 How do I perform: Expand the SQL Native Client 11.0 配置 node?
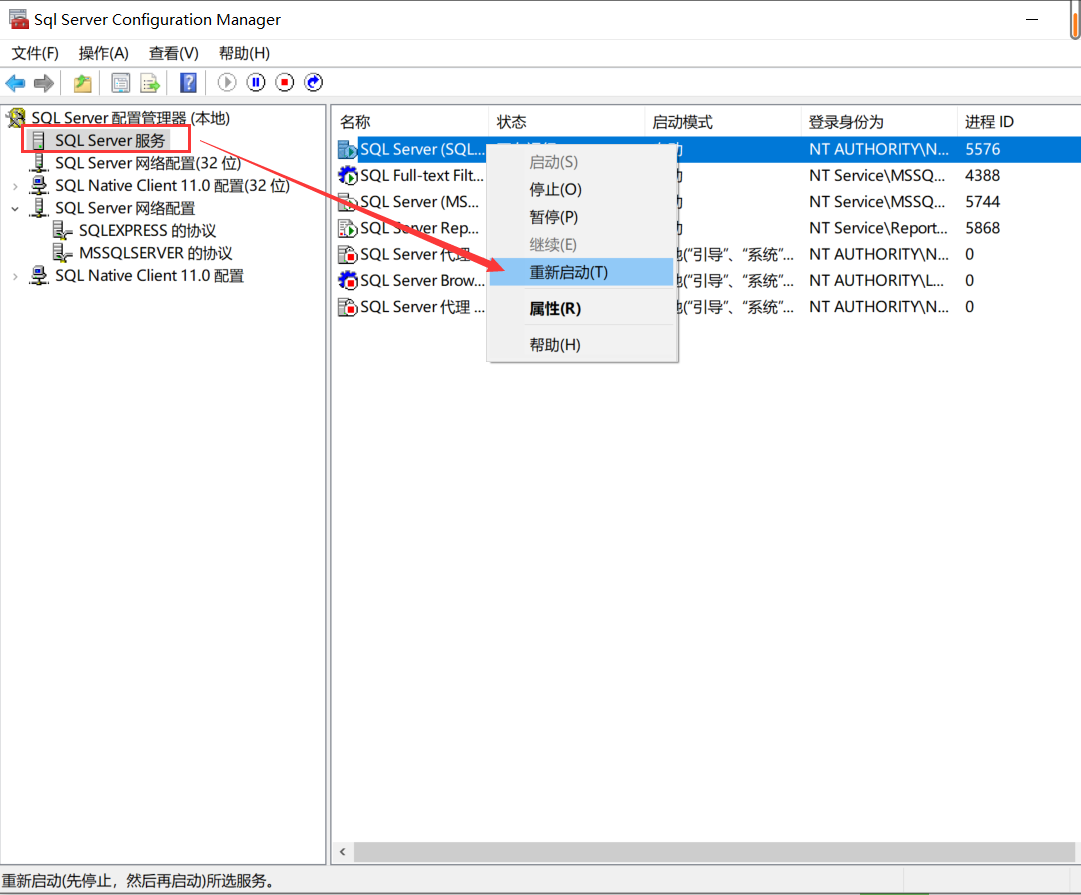15,276
